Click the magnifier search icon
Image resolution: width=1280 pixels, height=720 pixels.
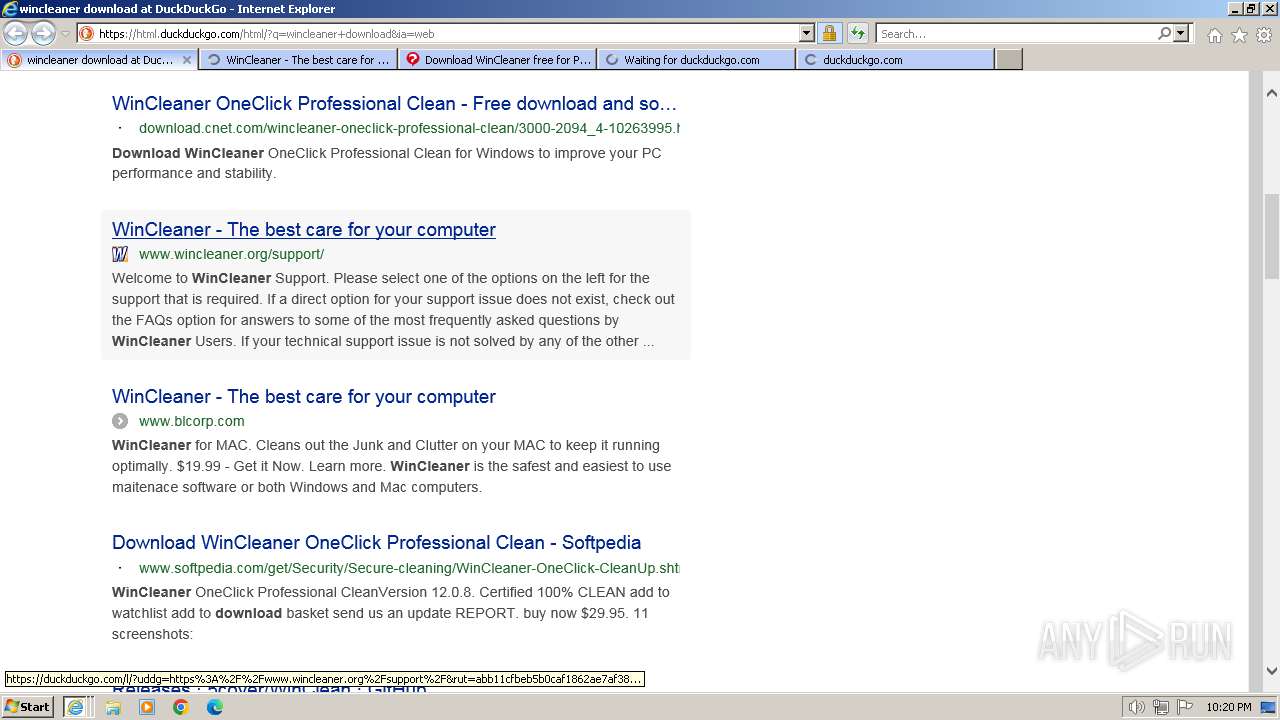coord(1164,34)
